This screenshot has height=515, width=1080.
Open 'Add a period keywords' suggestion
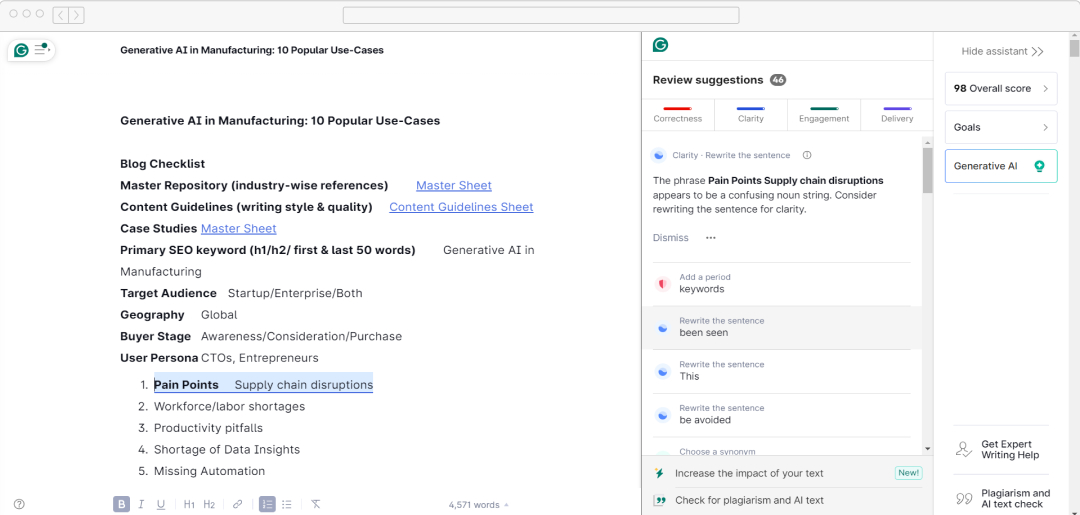[781, 284]
